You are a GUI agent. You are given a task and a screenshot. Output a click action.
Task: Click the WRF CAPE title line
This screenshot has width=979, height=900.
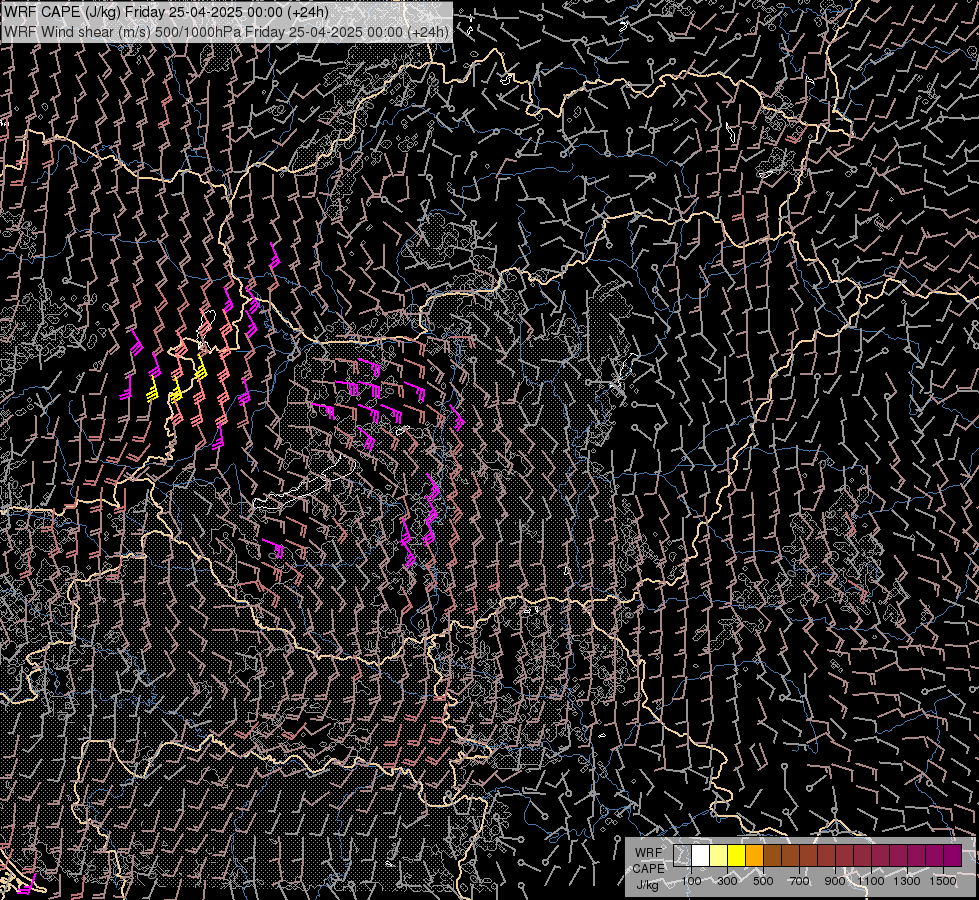(166, 12)
